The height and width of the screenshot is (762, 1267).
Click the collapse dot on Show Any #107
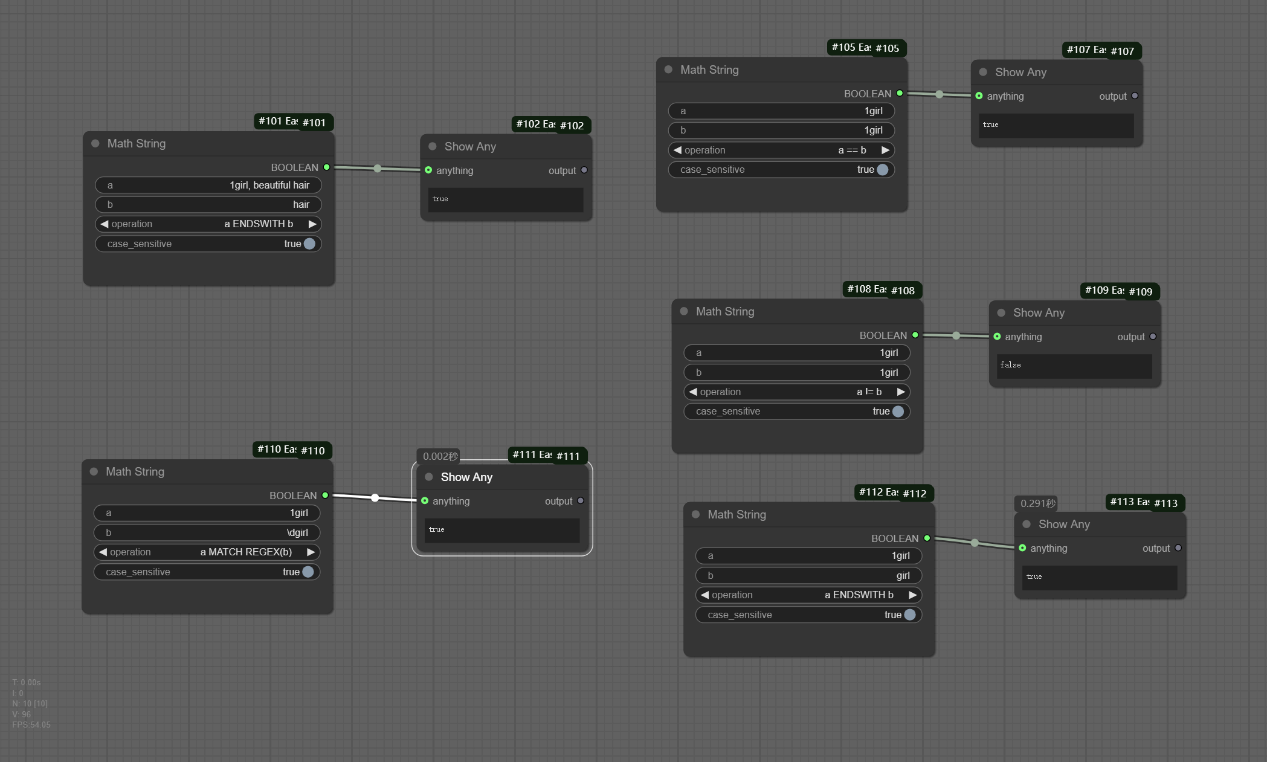(x=984, y=72)
